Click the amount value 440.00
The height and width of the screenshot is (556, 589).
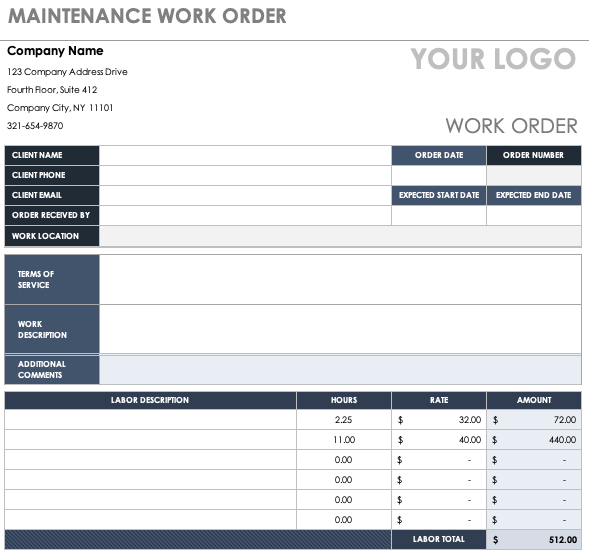[x=562, y=440]
